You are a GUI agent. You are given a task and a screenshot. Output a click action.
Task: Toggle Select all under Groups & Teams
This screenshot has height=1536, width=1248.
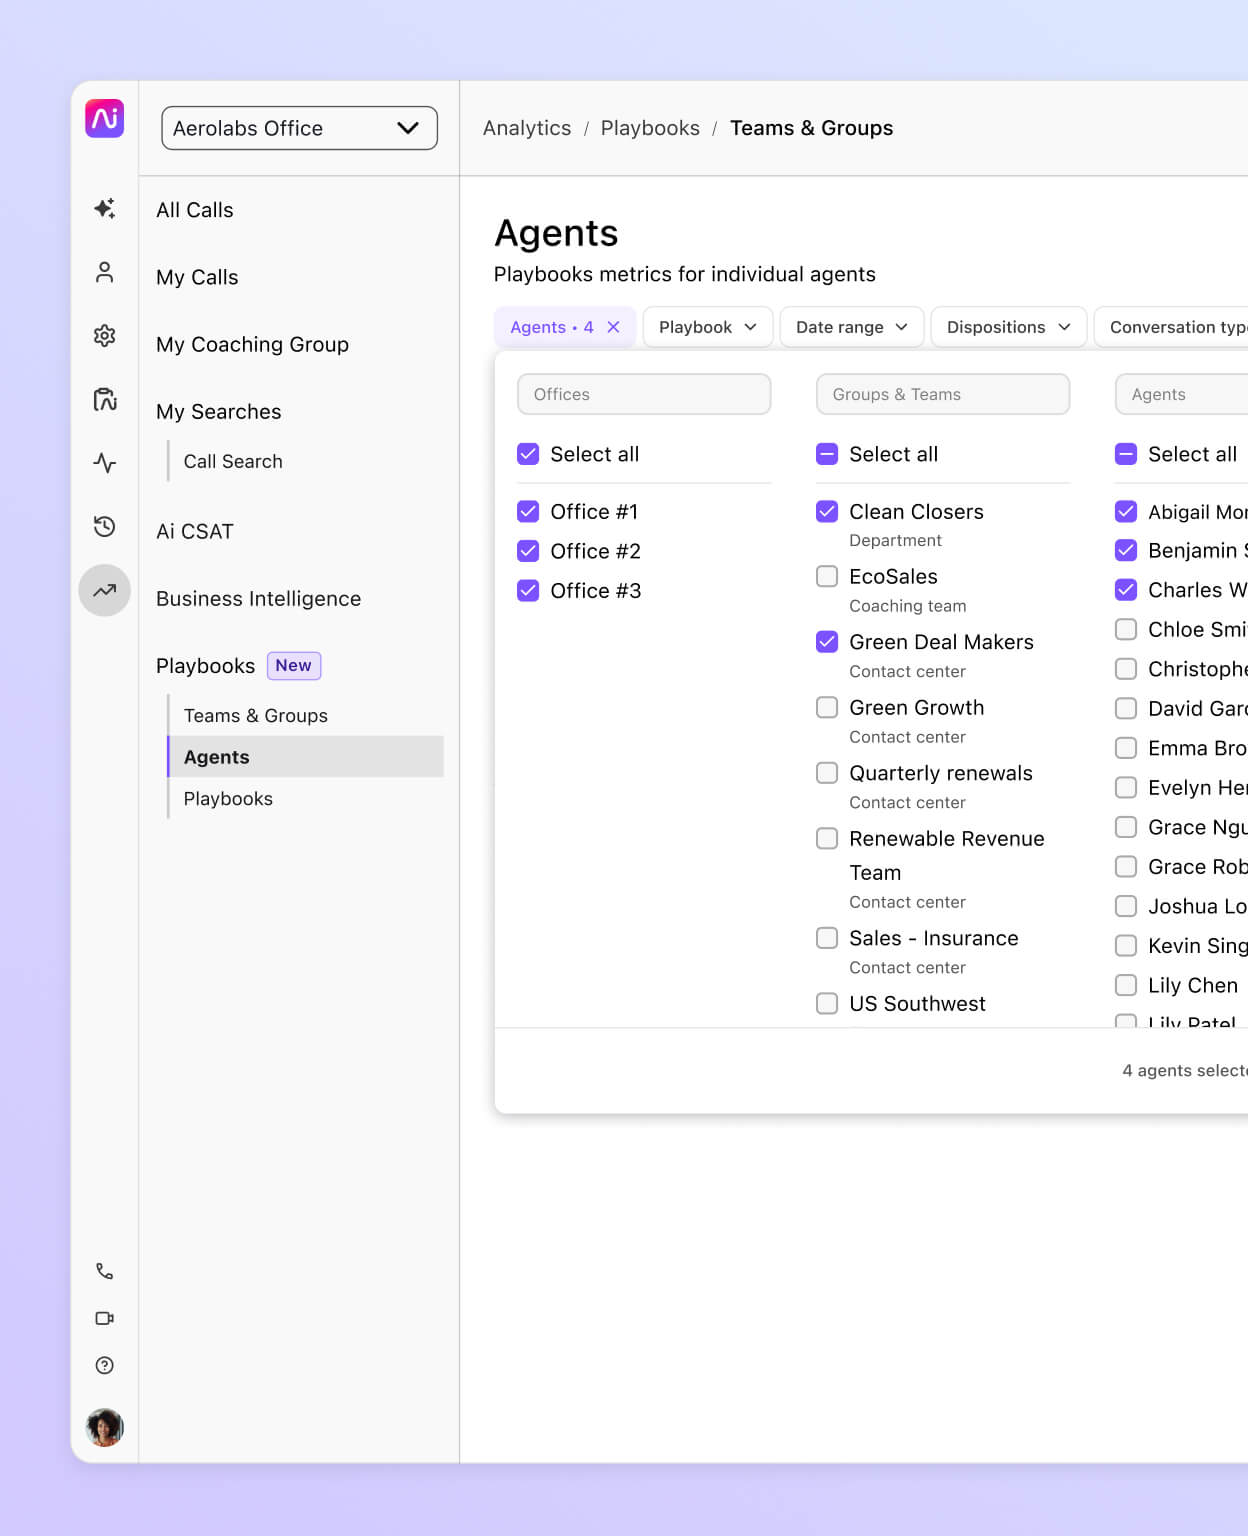point(827,454)
